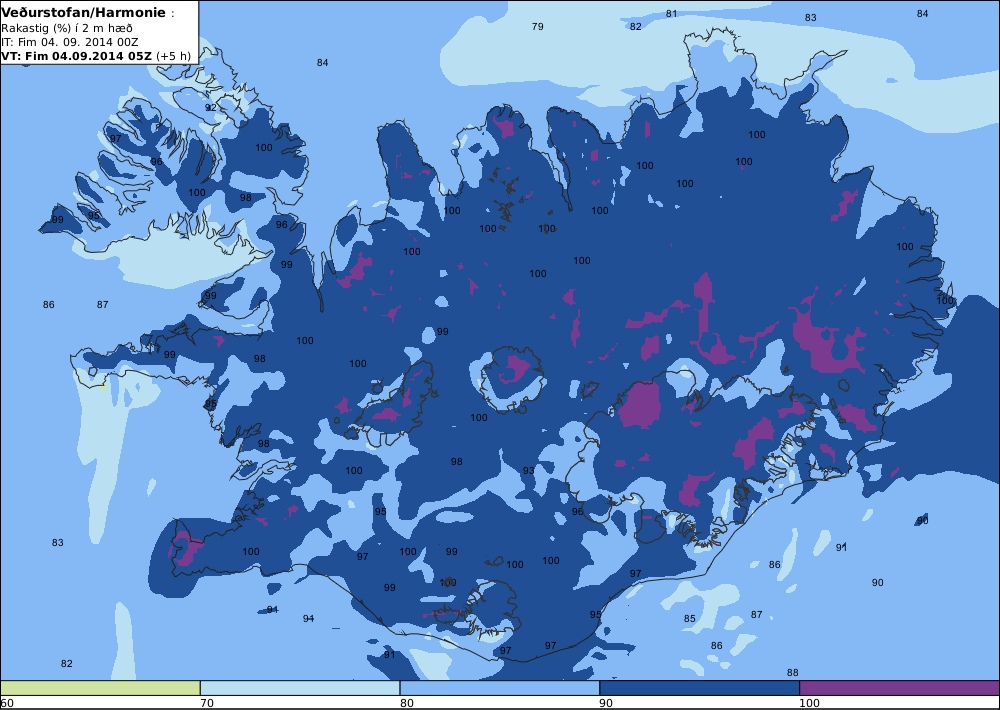Click the yellow-green 60–70 legend color band

[x=100, y=688]
